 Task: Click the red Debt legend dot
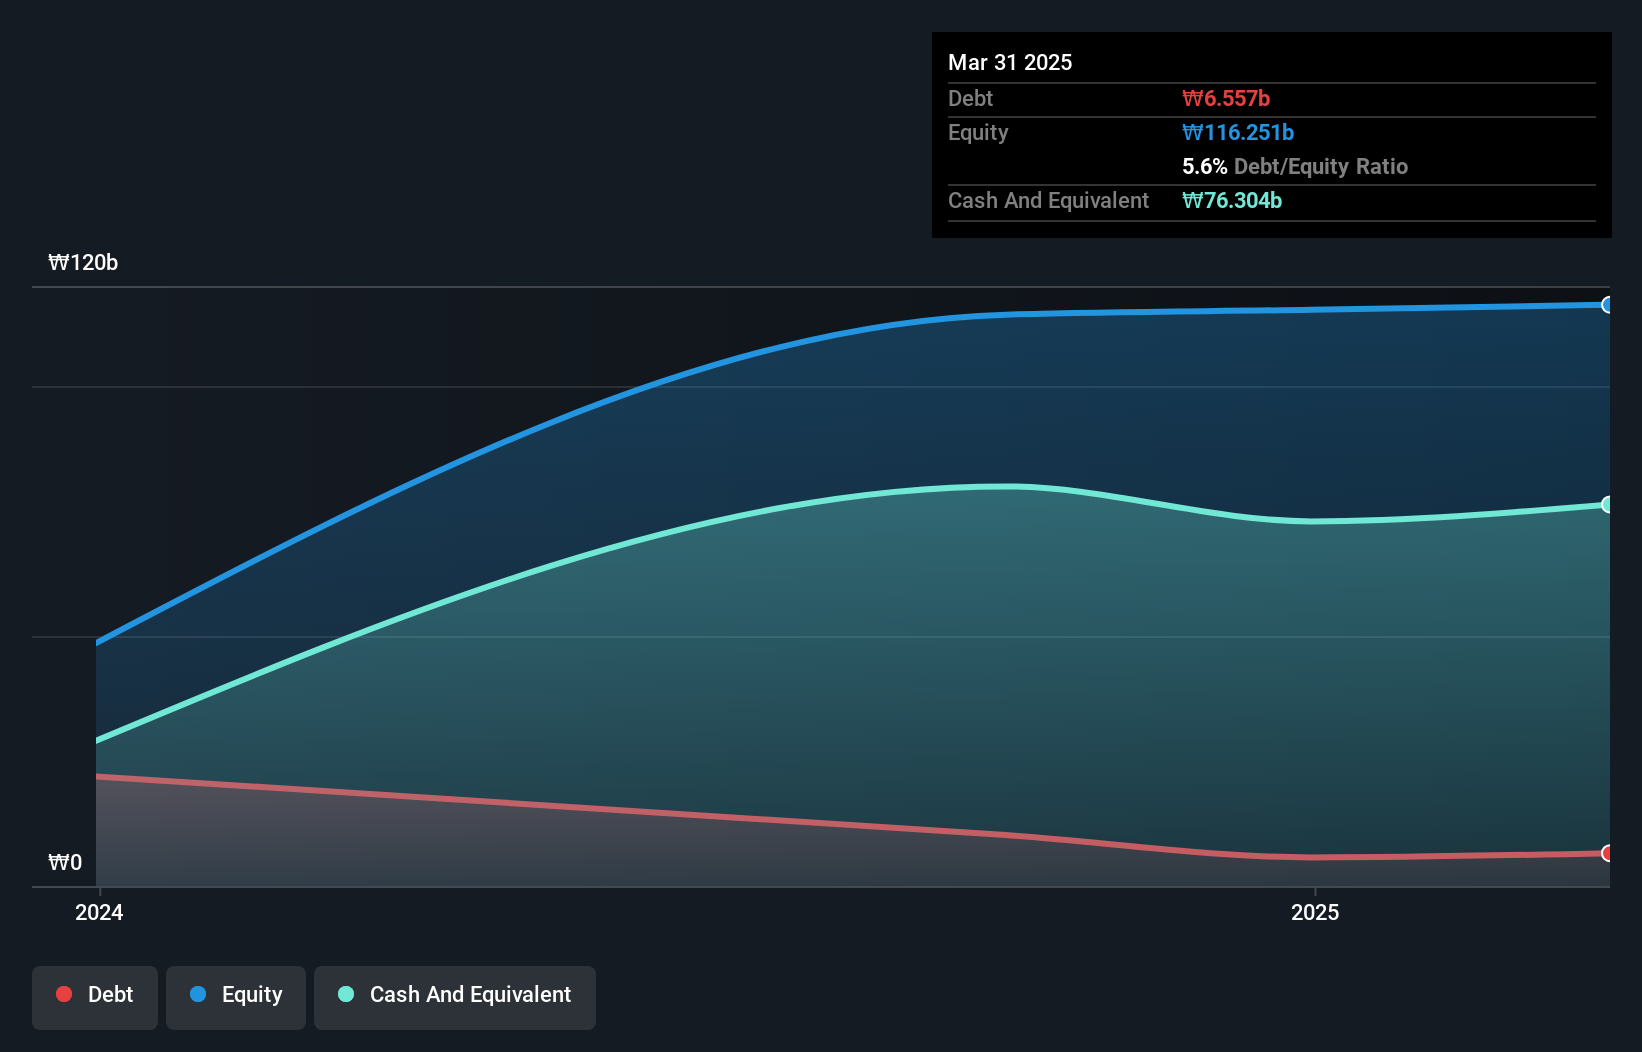coord(63,994)
